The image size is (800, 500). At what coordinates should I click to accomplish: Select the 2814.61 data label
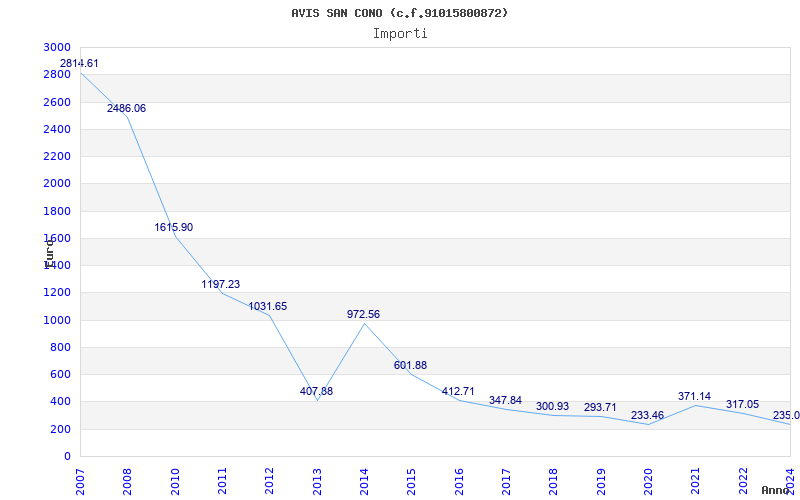tap(79, 64)
